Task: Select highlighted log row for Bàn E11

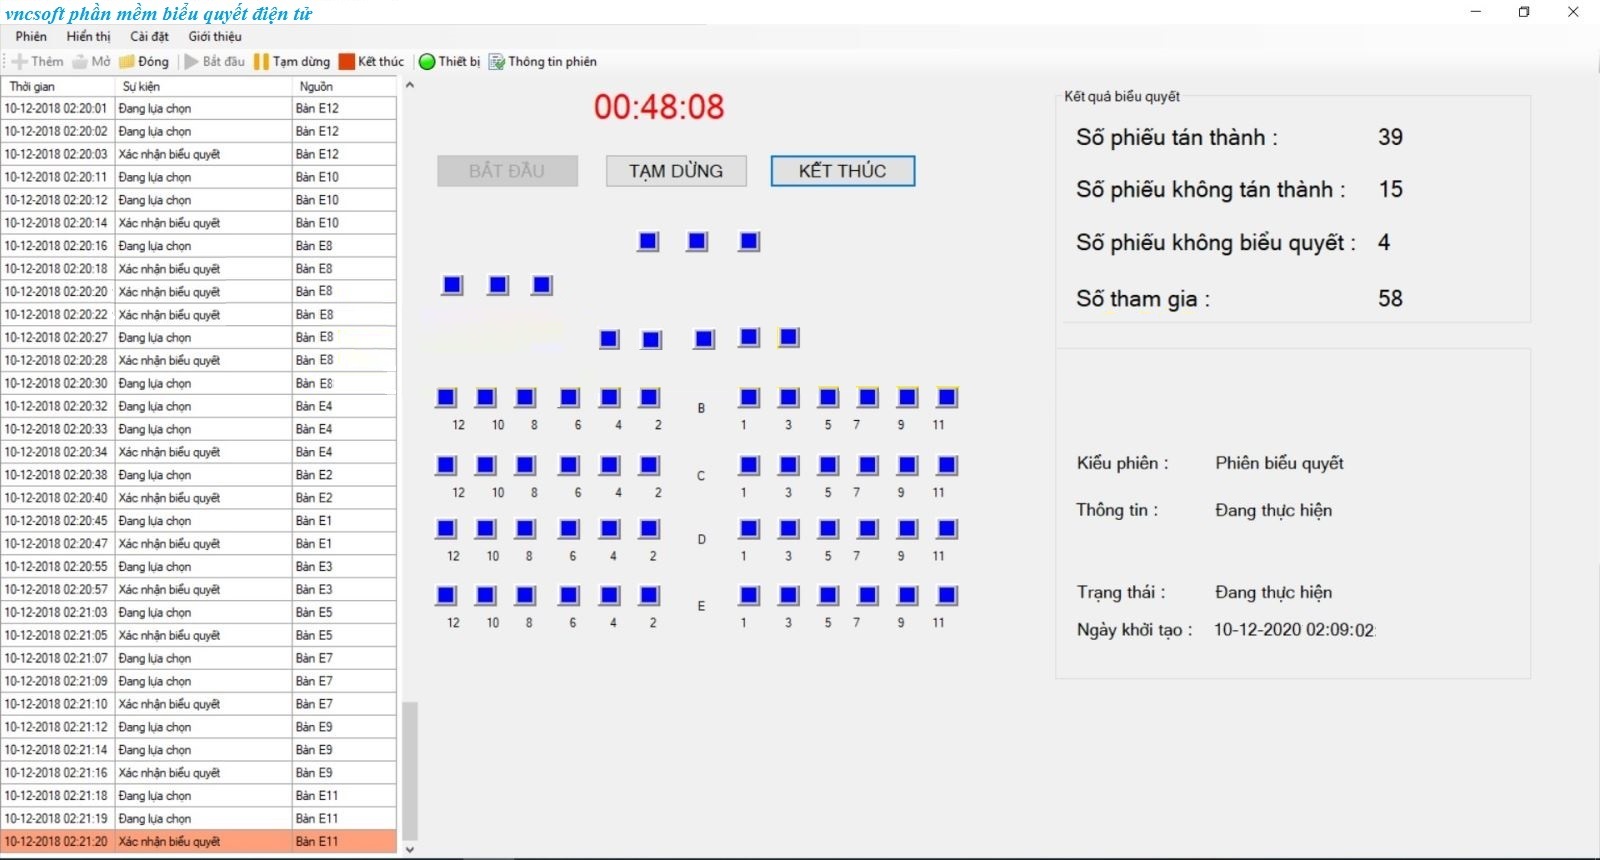Action: [198, 842]
